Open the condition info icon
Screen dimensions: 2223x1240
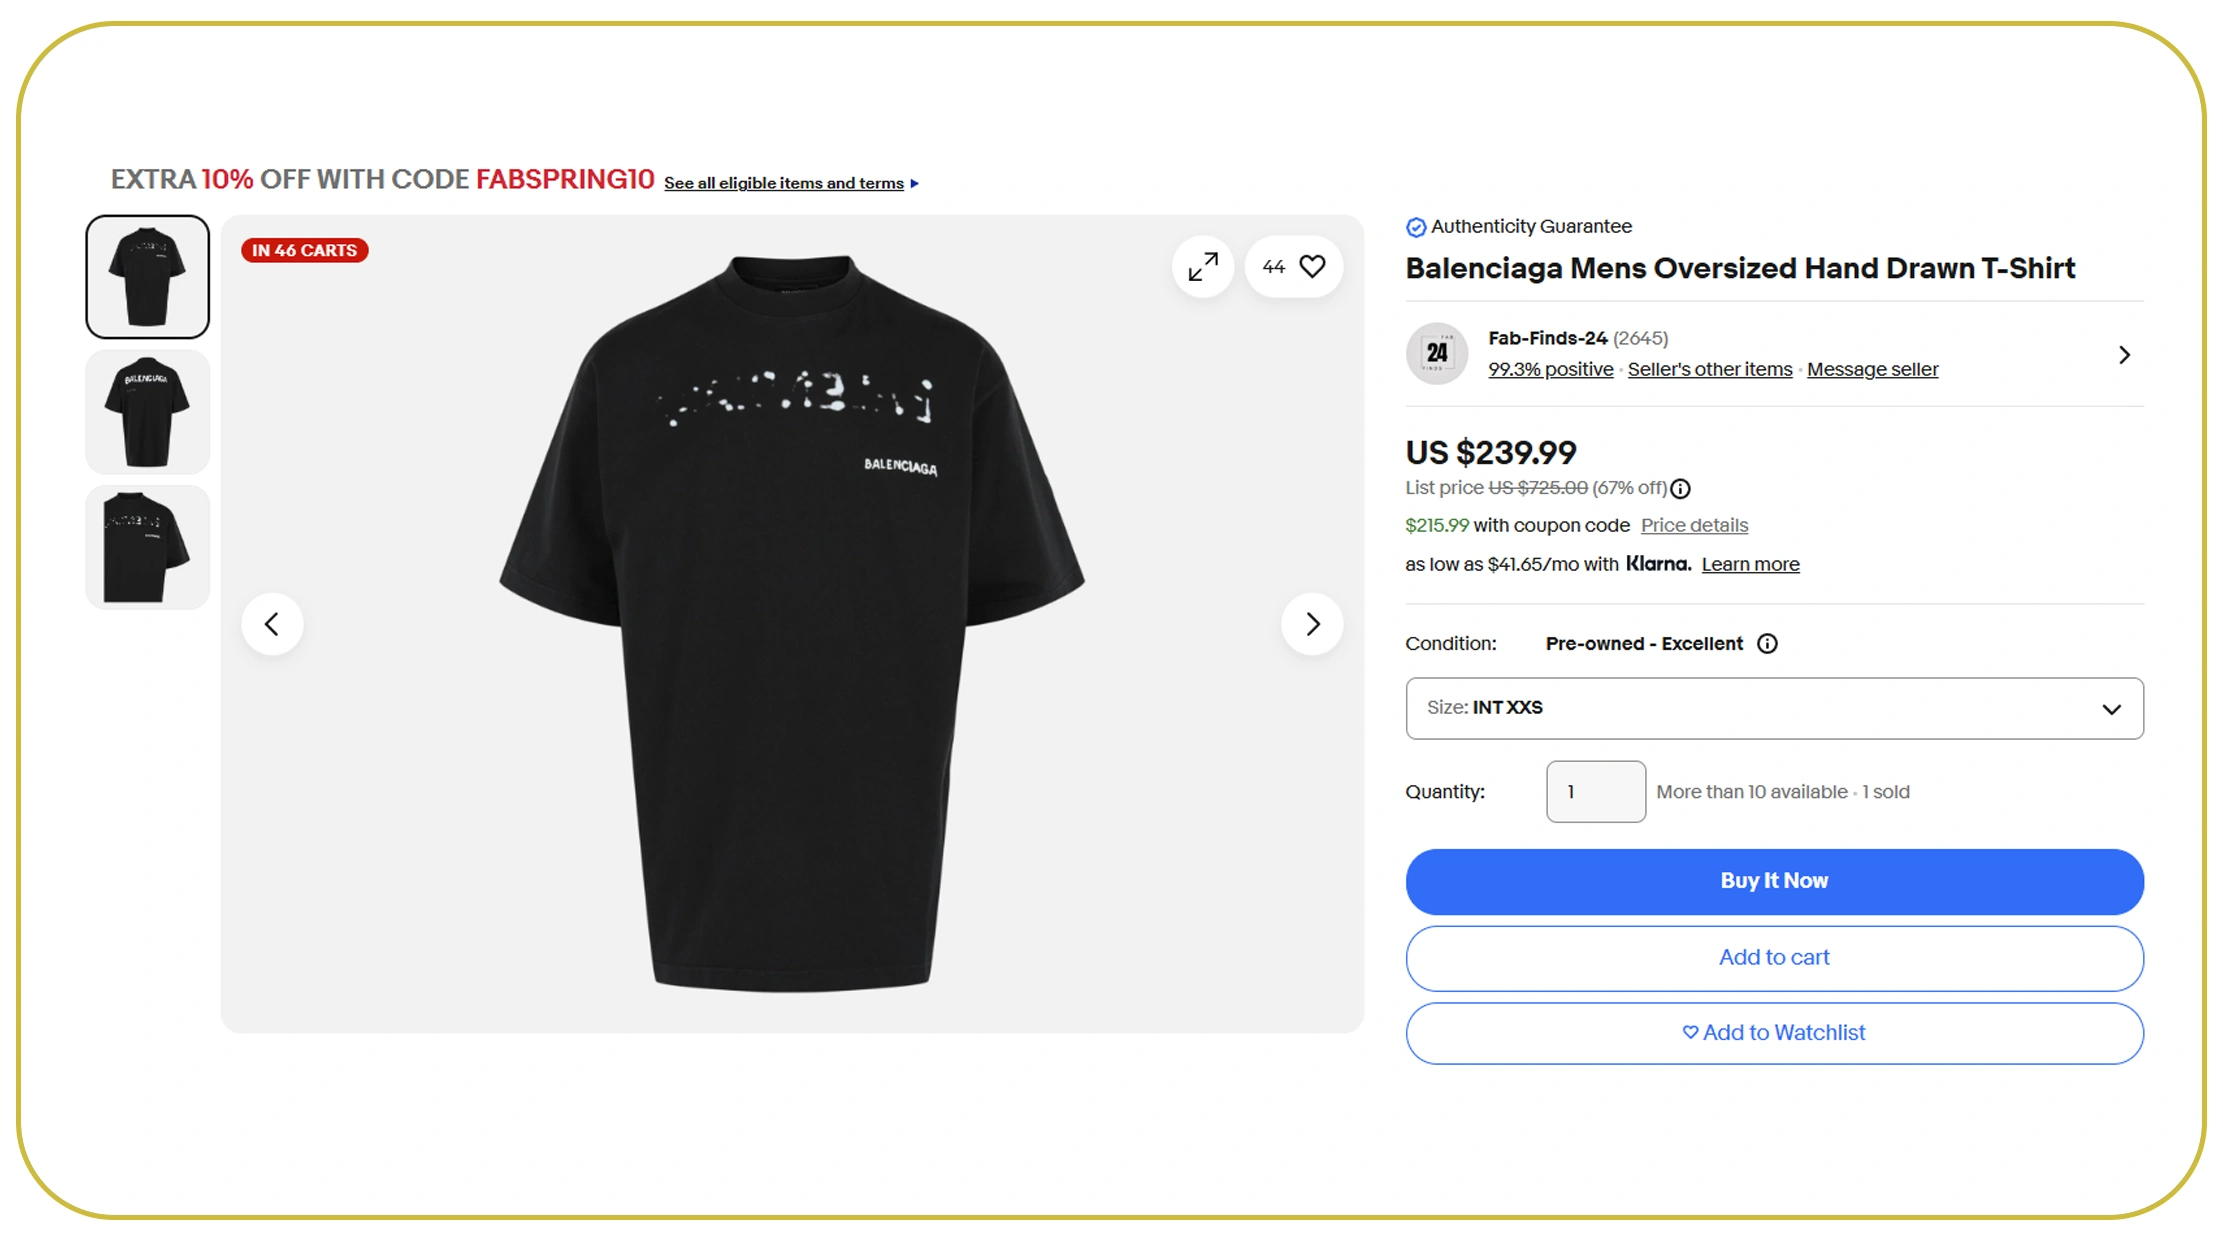1768,644
